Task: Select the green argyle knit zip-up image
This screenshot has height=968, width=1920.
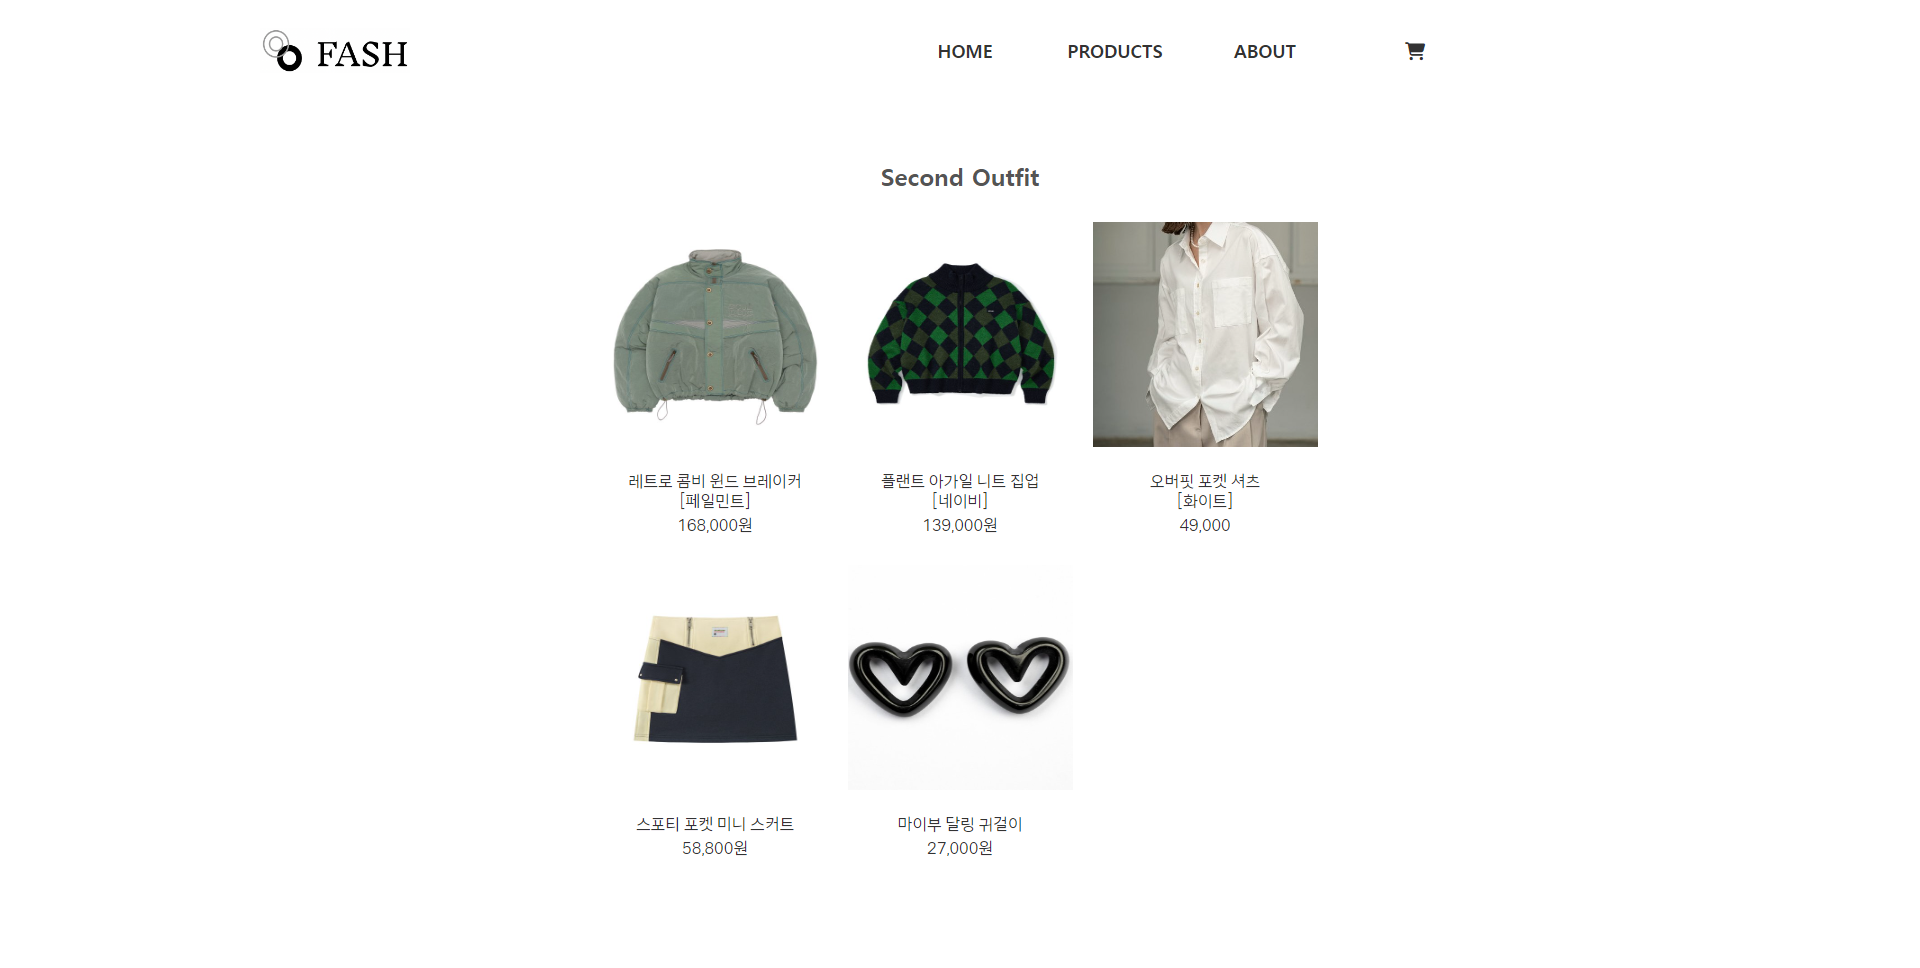Action: point(960,335)
